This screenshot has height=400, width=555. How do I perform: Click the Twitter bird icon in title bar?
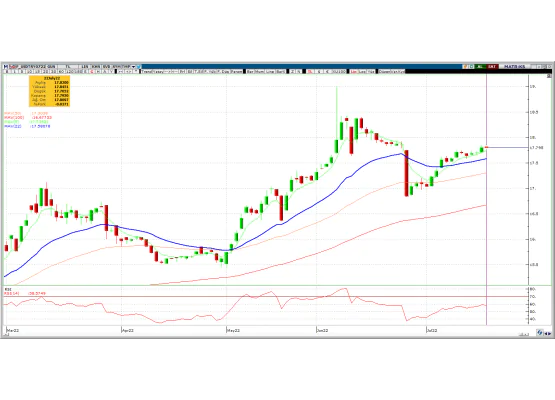139,67
